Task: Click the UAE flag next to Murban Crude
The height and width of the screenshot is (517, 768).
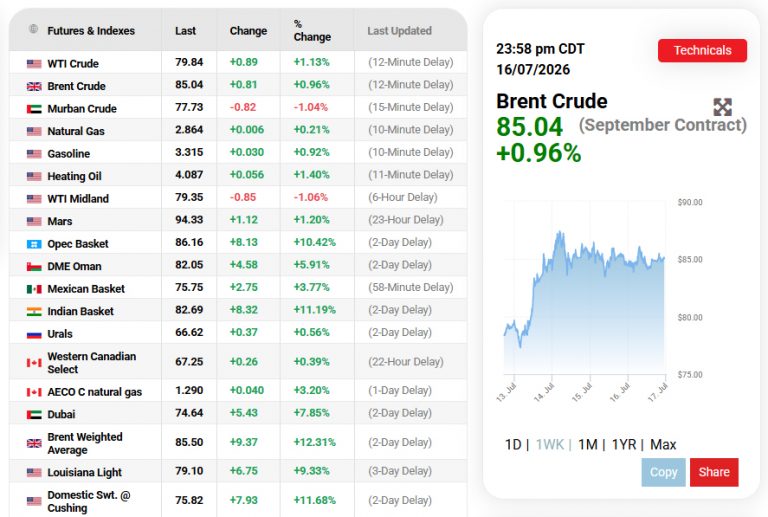Action: click(34, 109)
